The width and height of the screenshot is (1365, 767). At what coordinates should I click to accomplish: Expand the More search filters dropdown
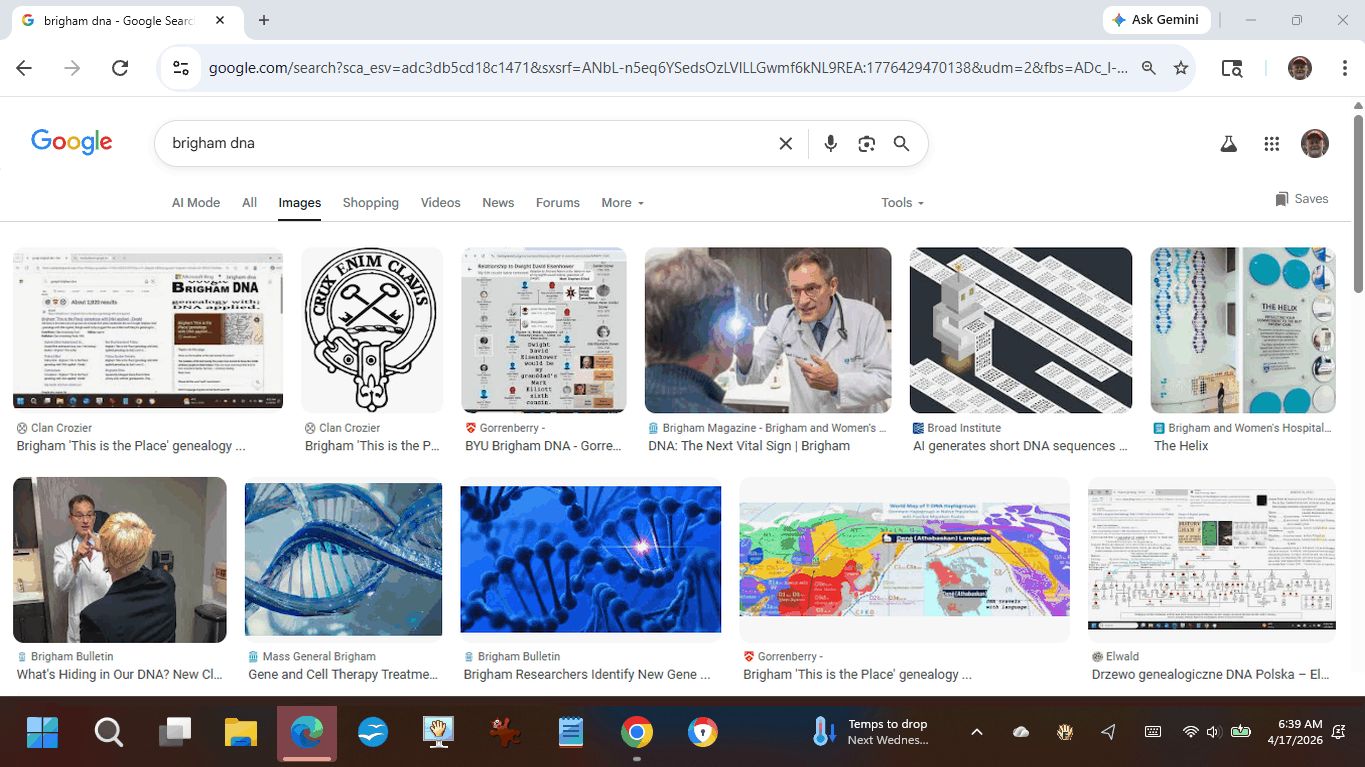(x=622, y=202)
